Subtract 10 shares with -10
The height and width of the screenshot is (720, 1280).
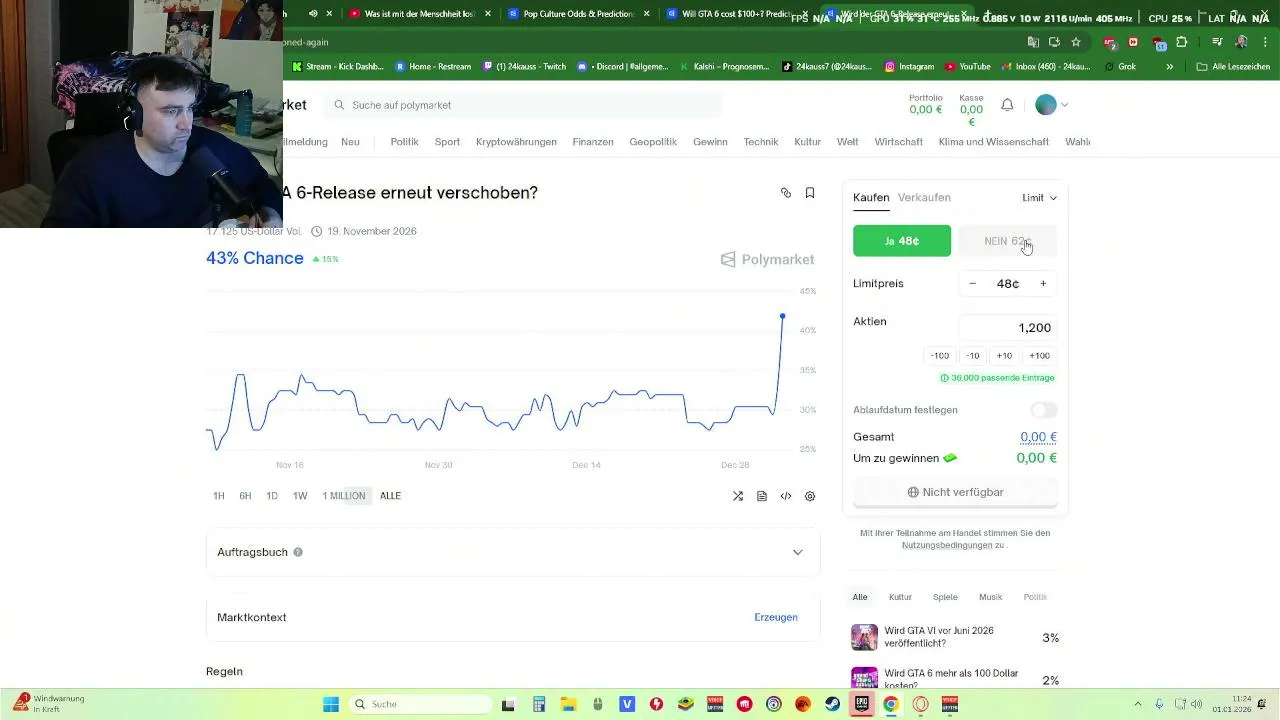(x=973, y=356)
